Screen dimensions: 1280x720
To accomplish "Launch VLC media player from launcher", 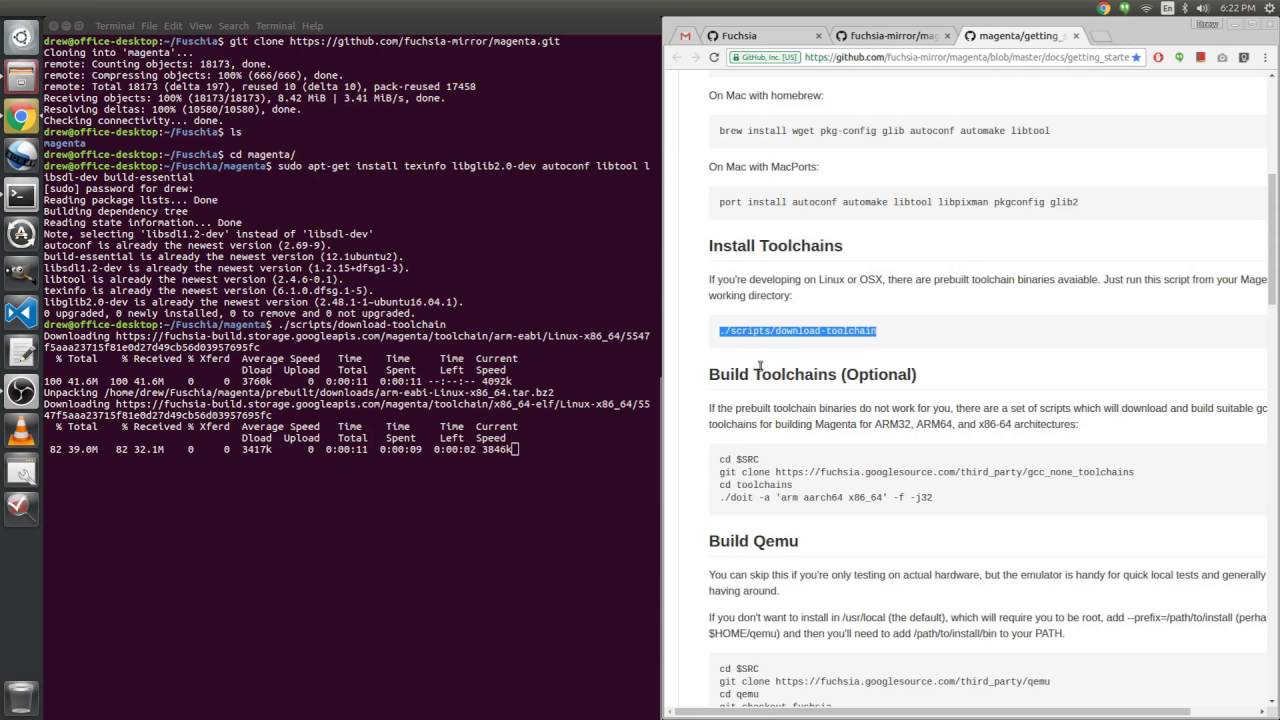I will tap(21, 429).
